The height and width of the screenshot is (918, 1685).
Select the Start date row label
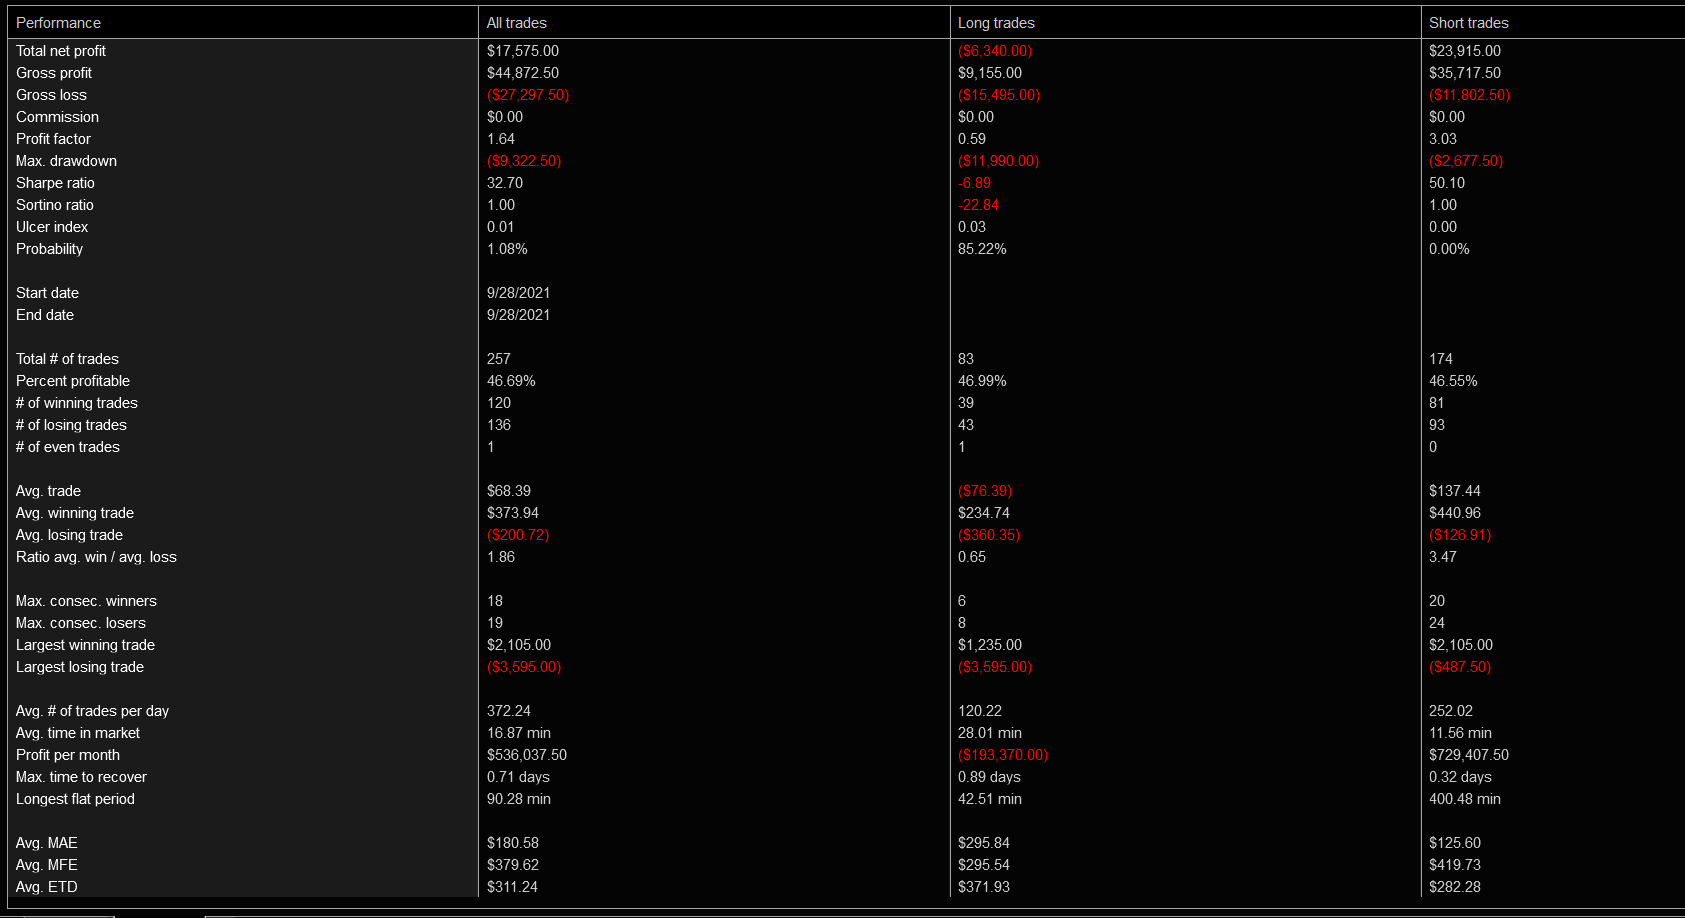[47, 293]
